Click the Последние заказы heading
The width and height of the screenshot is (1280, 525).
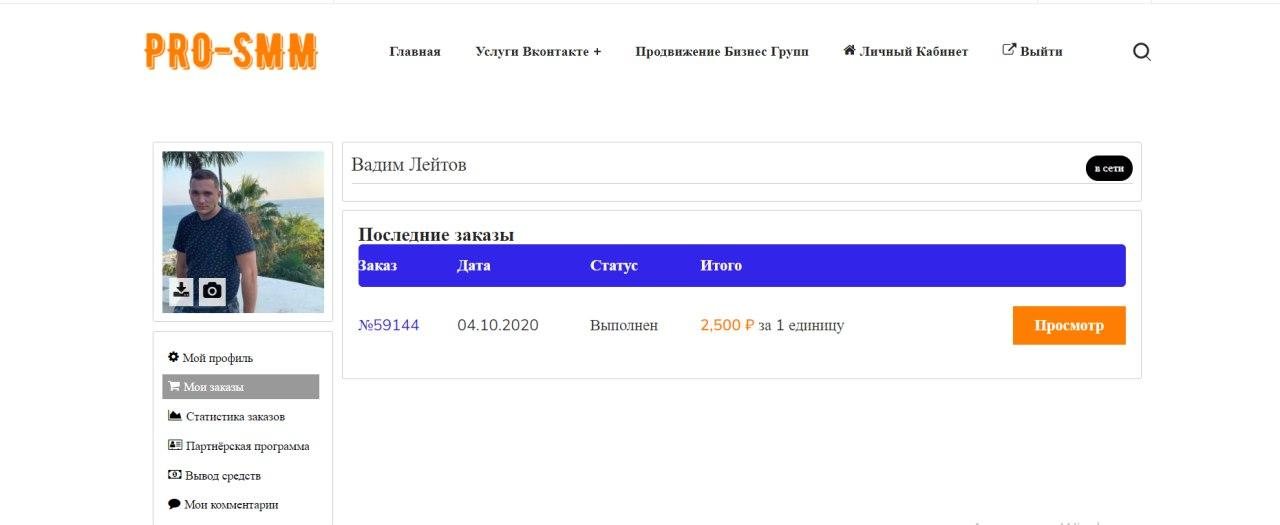pos(436,235)
